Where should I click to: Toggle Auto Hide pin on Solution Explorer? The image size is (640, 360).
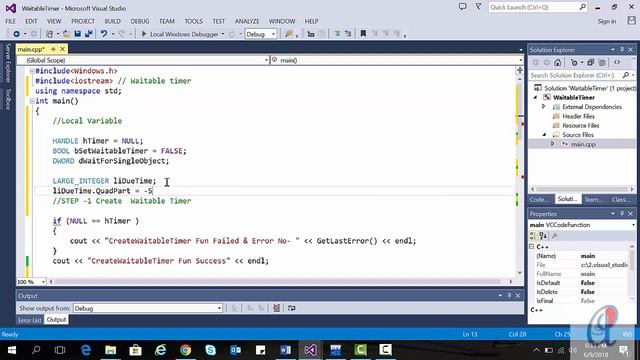(622, 49)
